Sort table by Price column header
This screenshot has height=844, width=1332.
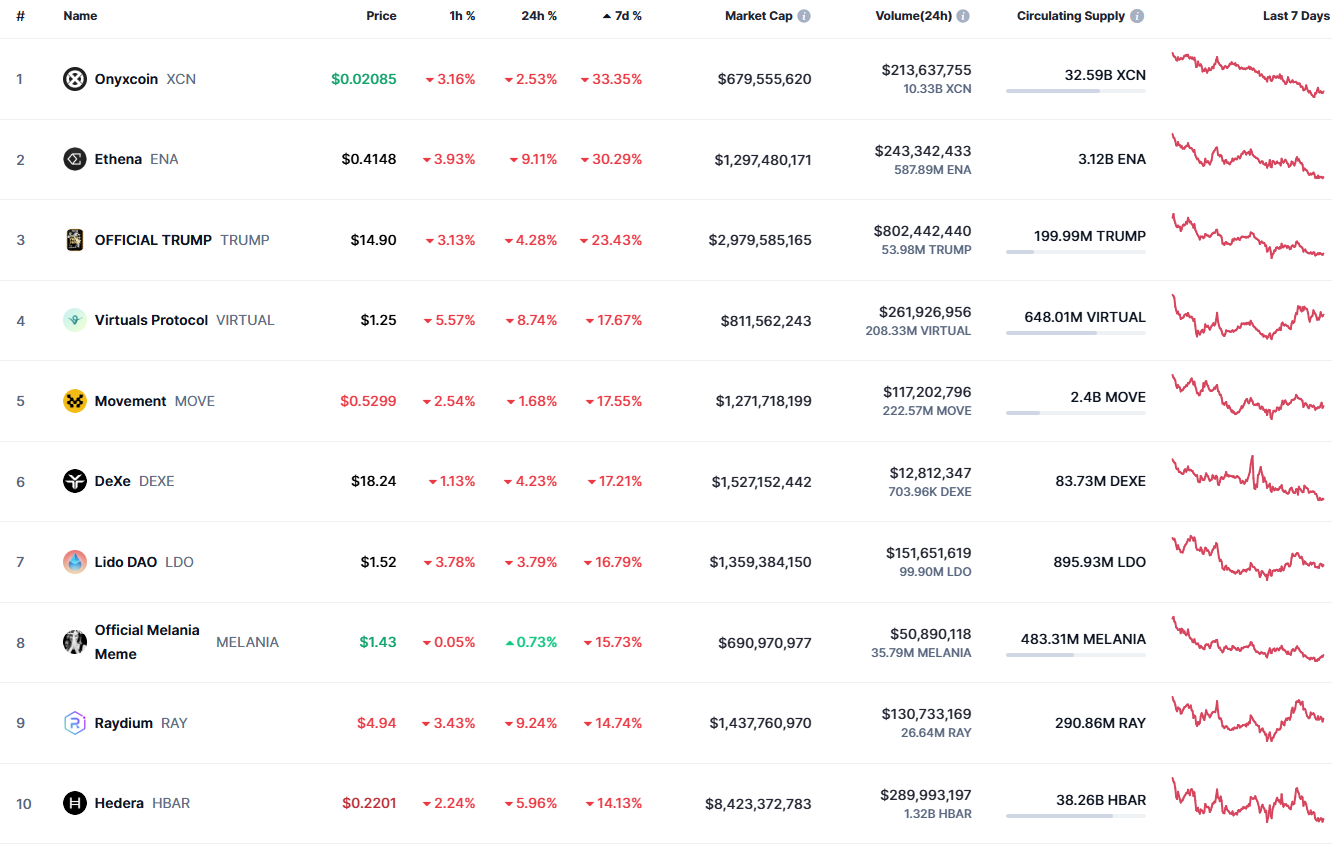tap(381, 16)
